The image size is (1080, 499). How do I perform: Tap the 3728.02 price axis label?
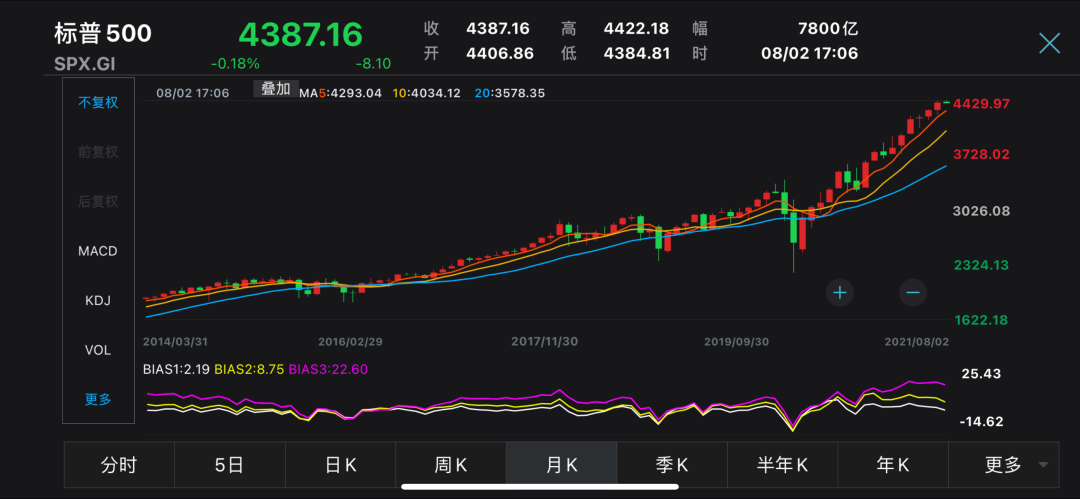click(x=982, y=154)
